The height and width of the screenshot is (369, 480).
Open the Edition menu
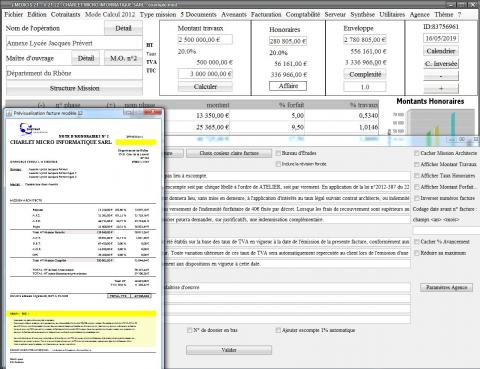click(37, 15)
